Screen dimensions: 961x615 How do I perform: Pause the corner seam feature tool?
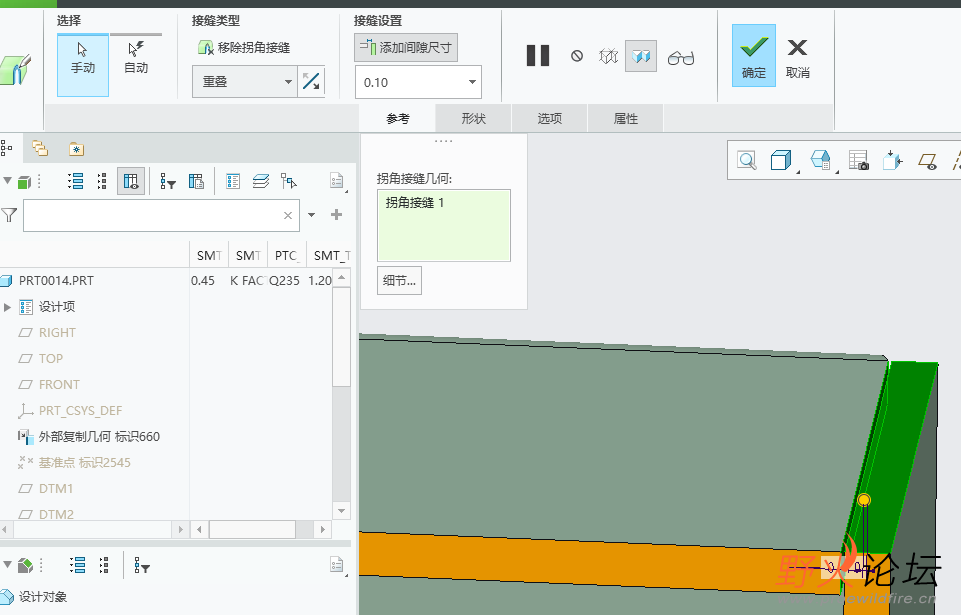coord(538,56)
